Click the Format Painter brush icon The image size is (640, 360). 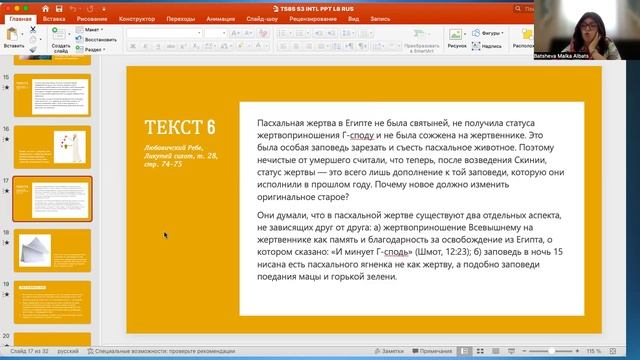pos(33,49)
